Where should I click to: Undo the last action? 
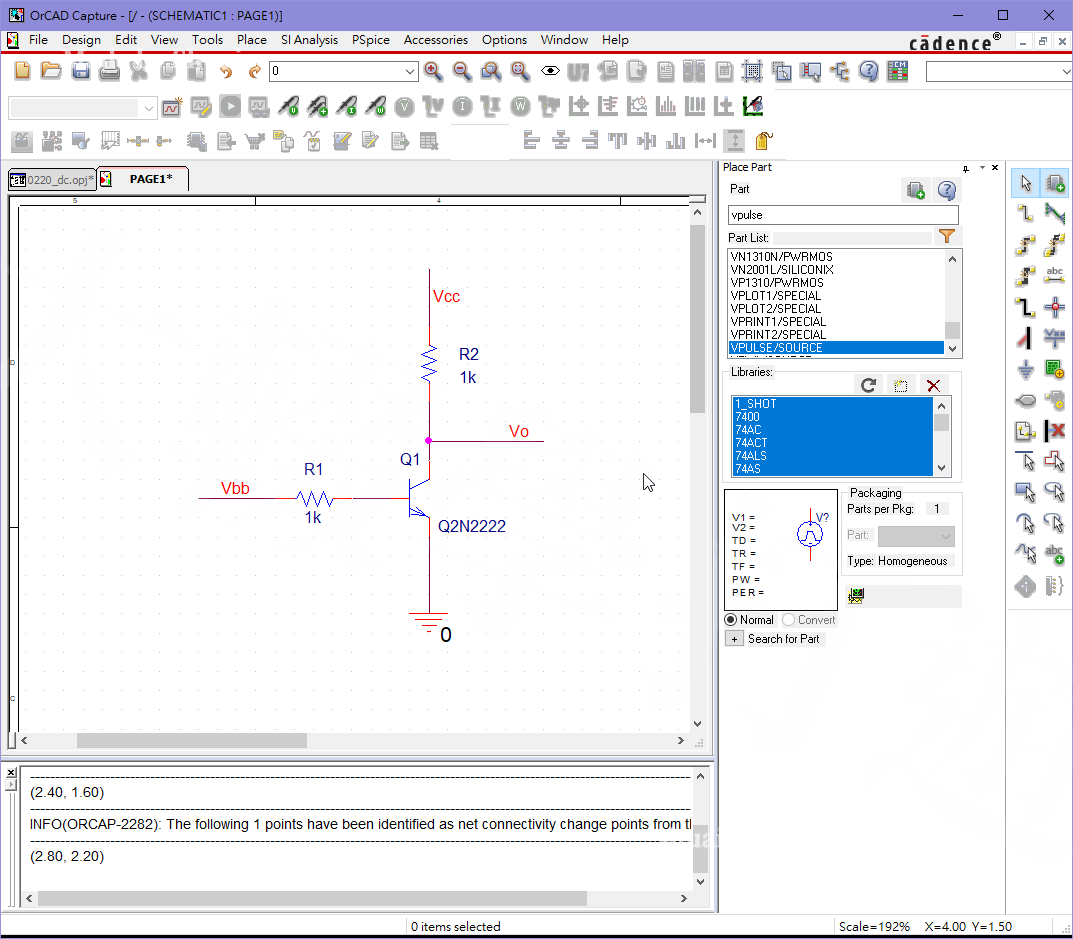pyautogui.click(x=226, y=70)
